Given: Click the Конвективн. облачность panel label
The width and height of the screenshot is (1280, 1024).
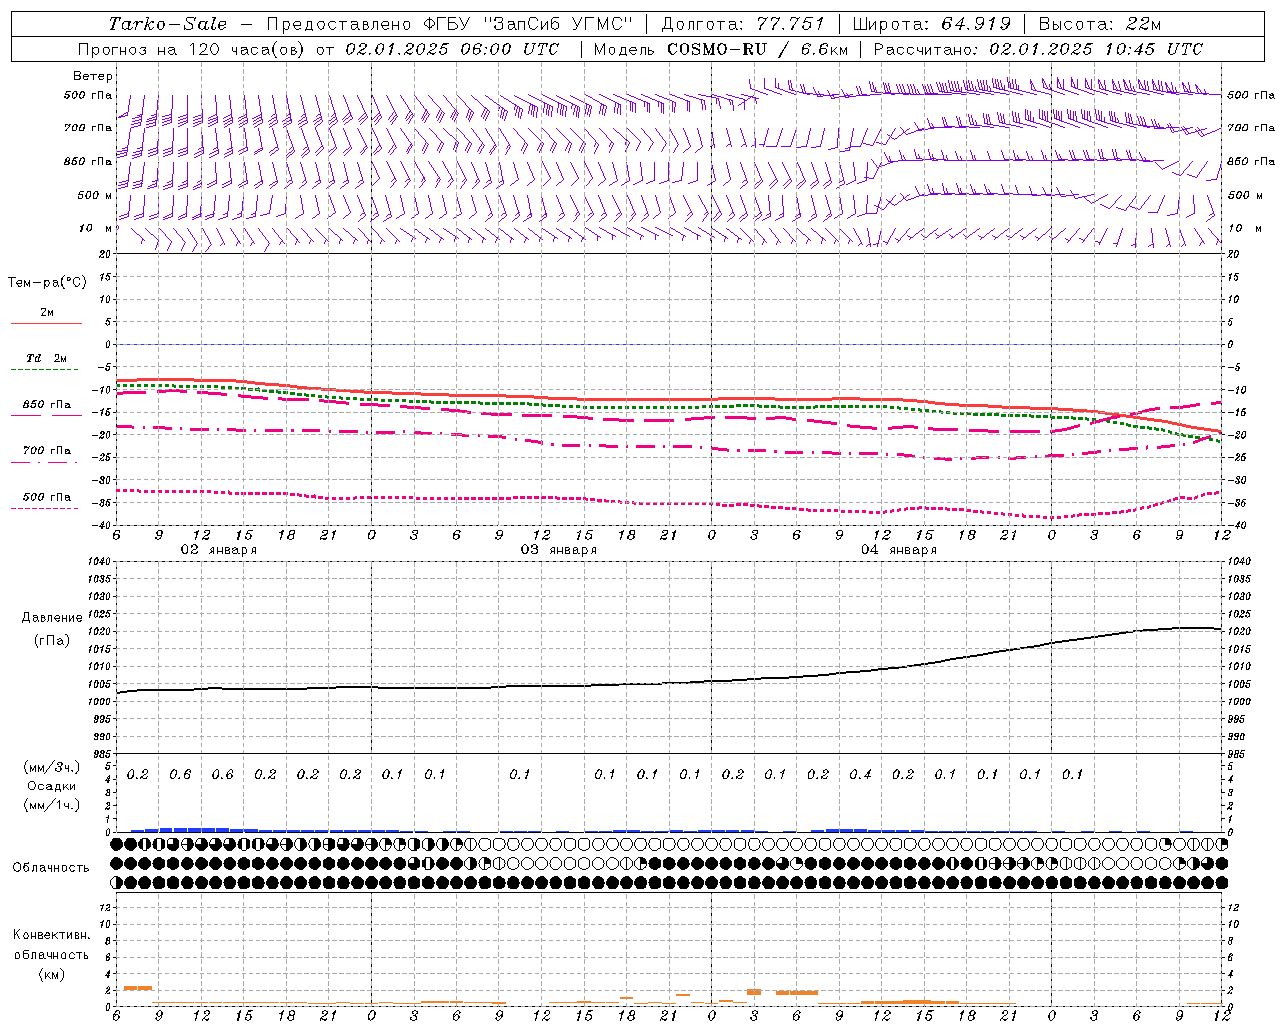Looking at the screenshot, I should tap(51, 945).
